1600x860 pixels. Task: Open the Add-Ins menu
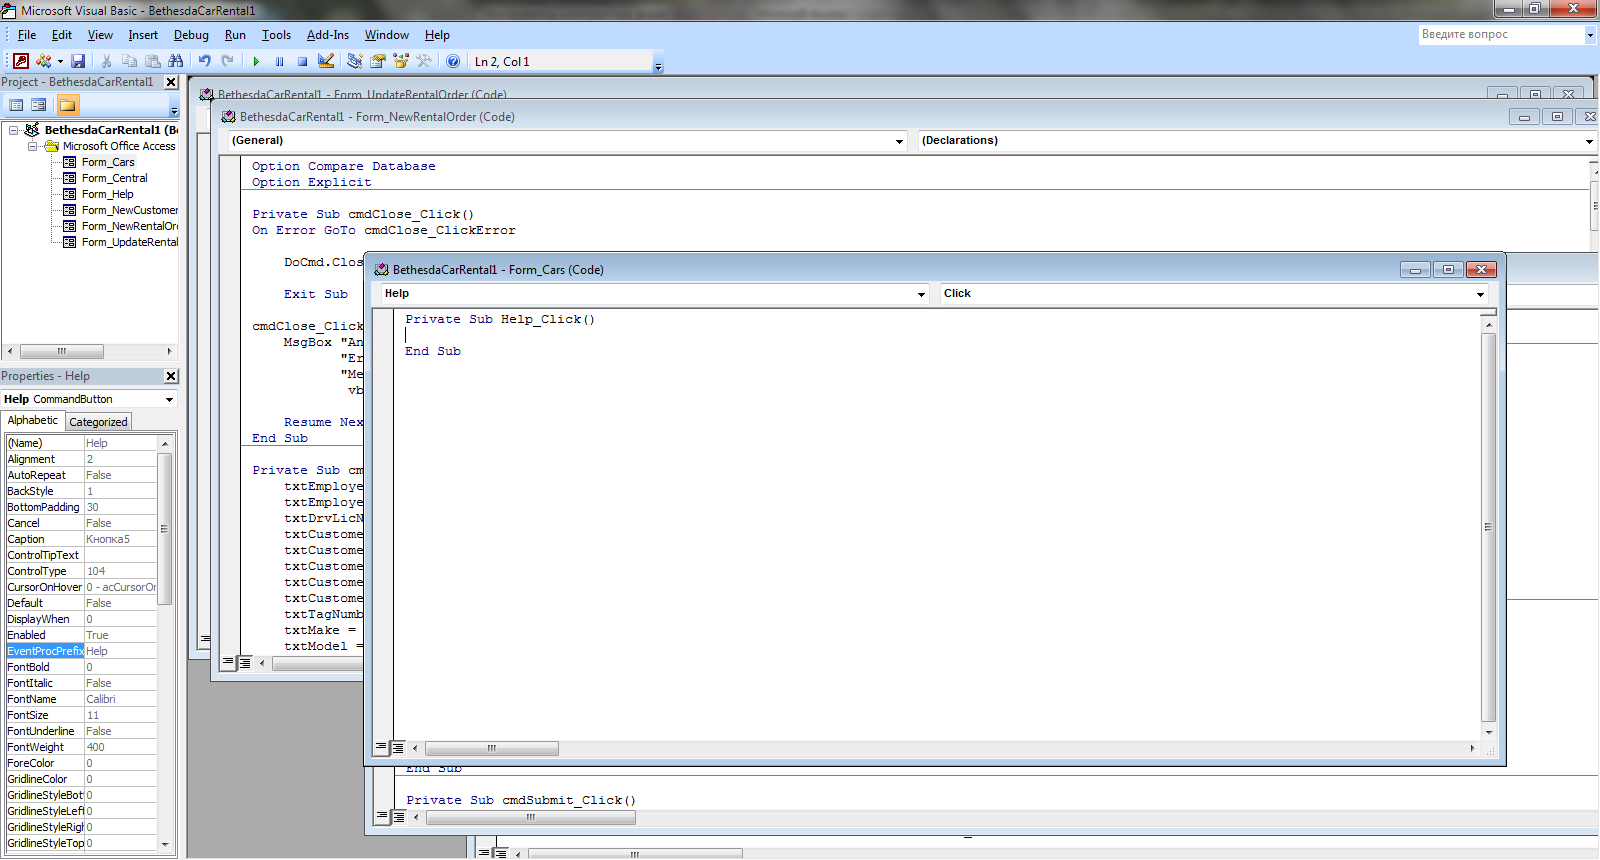[x=328, y=35]
